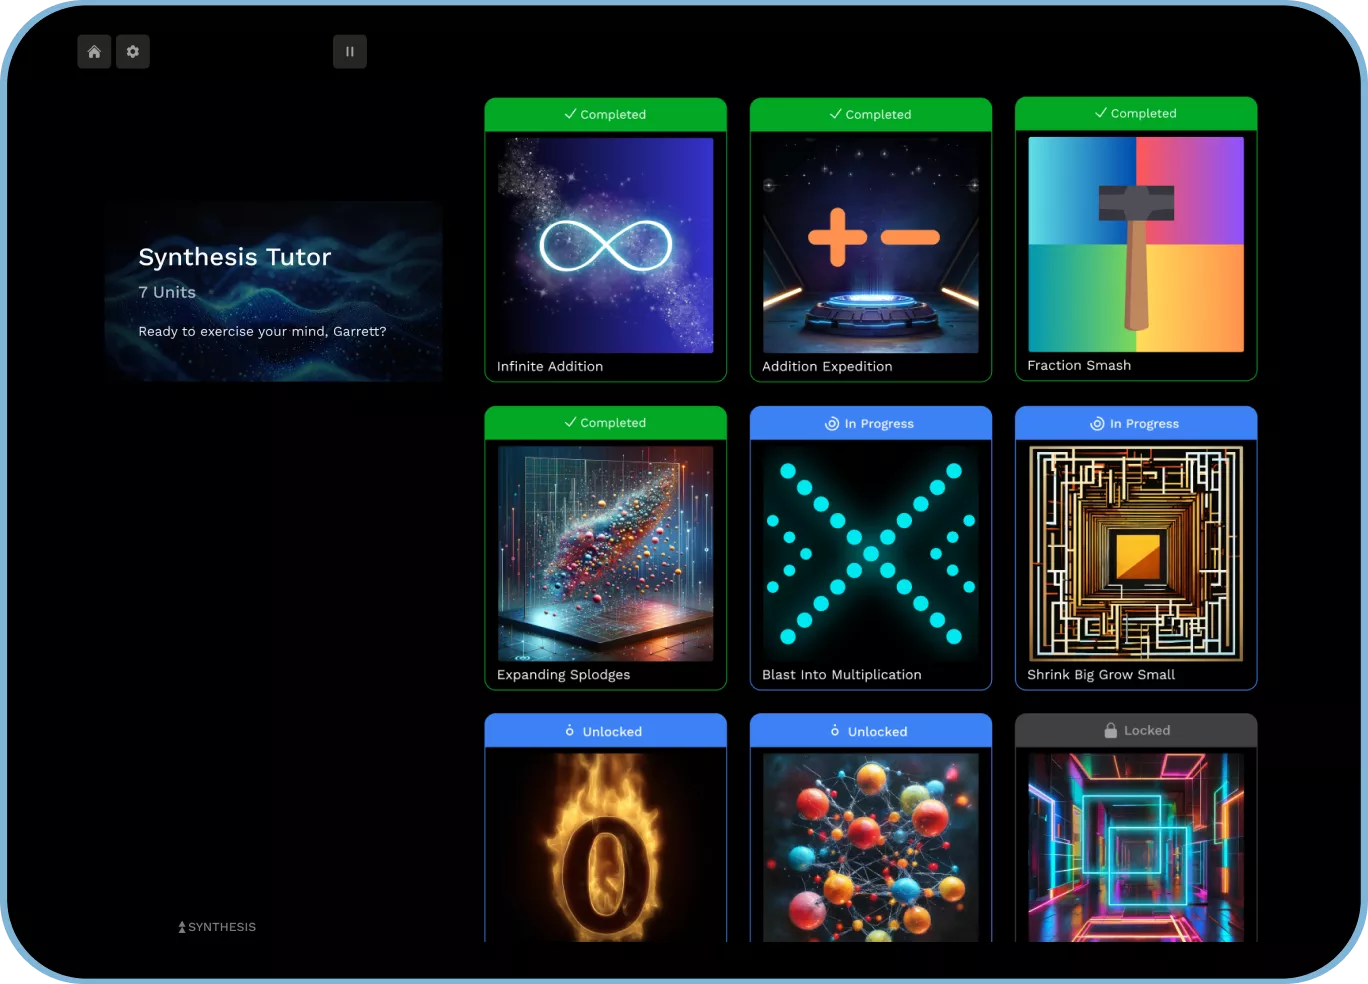
Task: Open the Shrink Big Grow Small maze image
Action: 1136,553
